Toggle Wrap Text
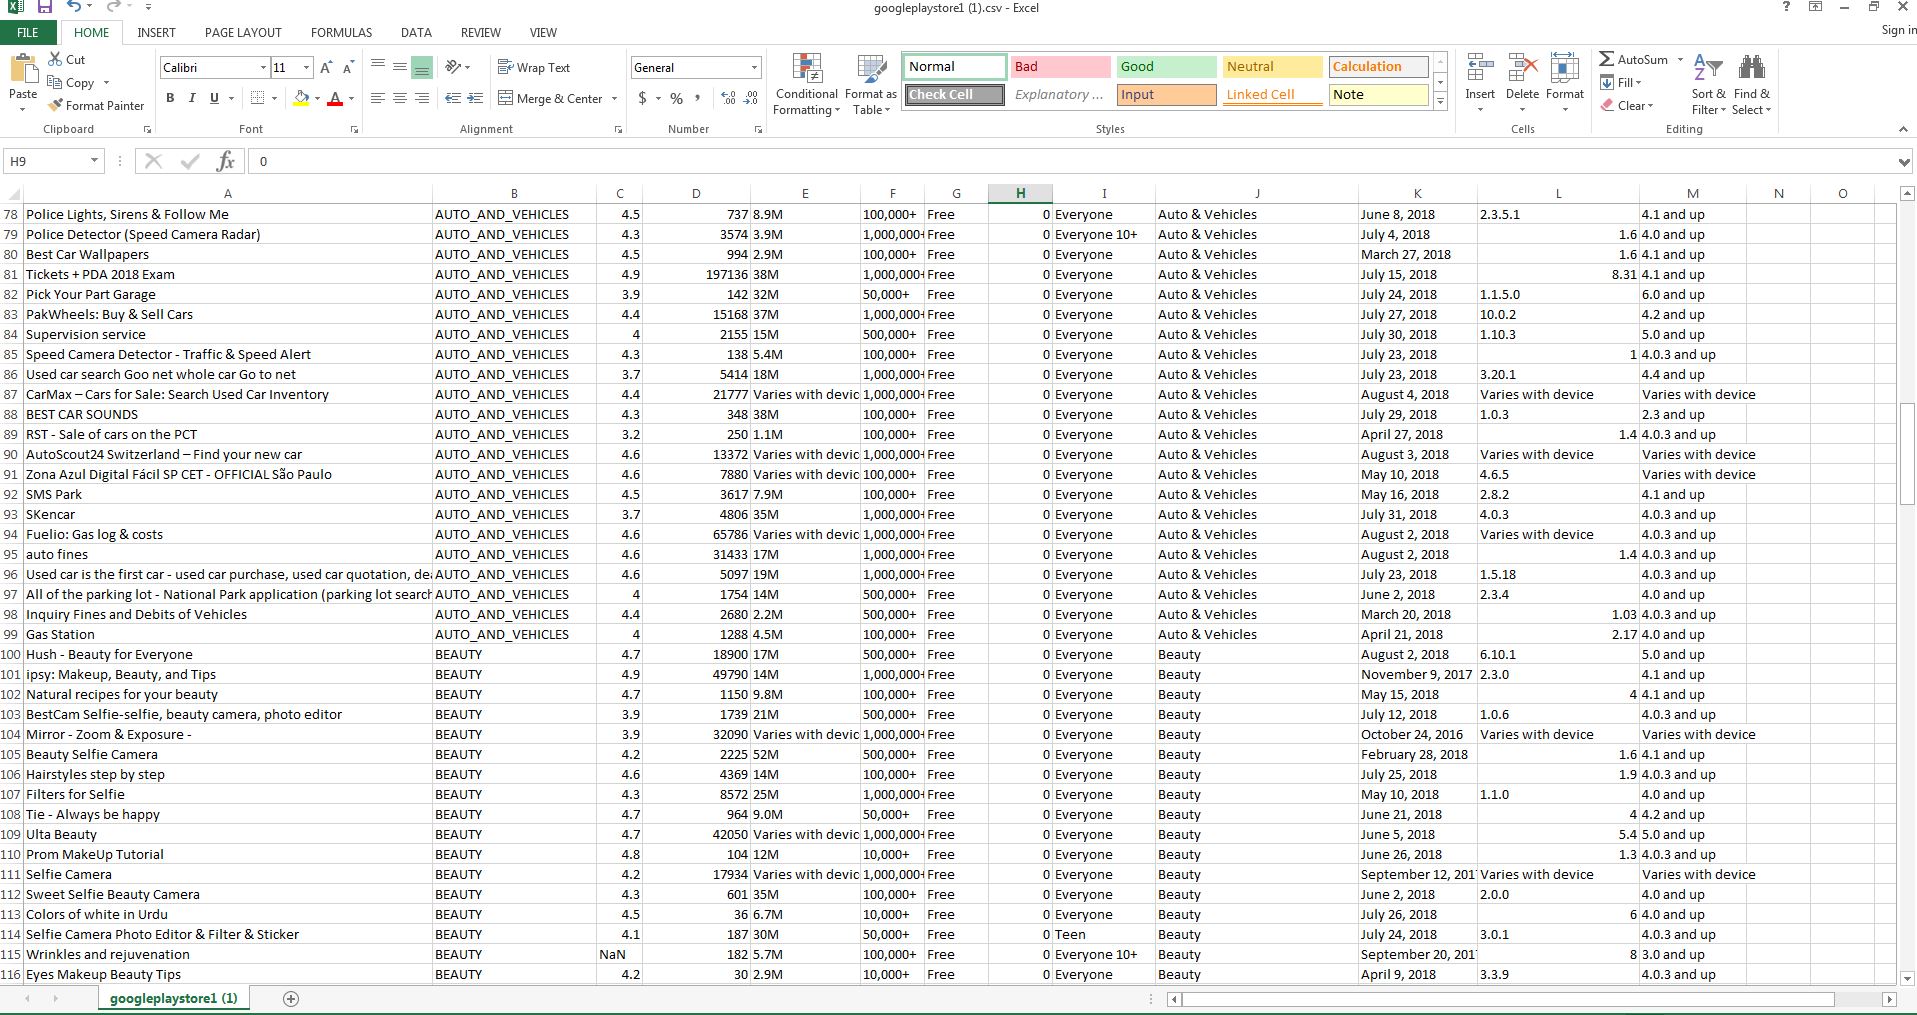1917x1015 pixels. (x=534, y=67)
